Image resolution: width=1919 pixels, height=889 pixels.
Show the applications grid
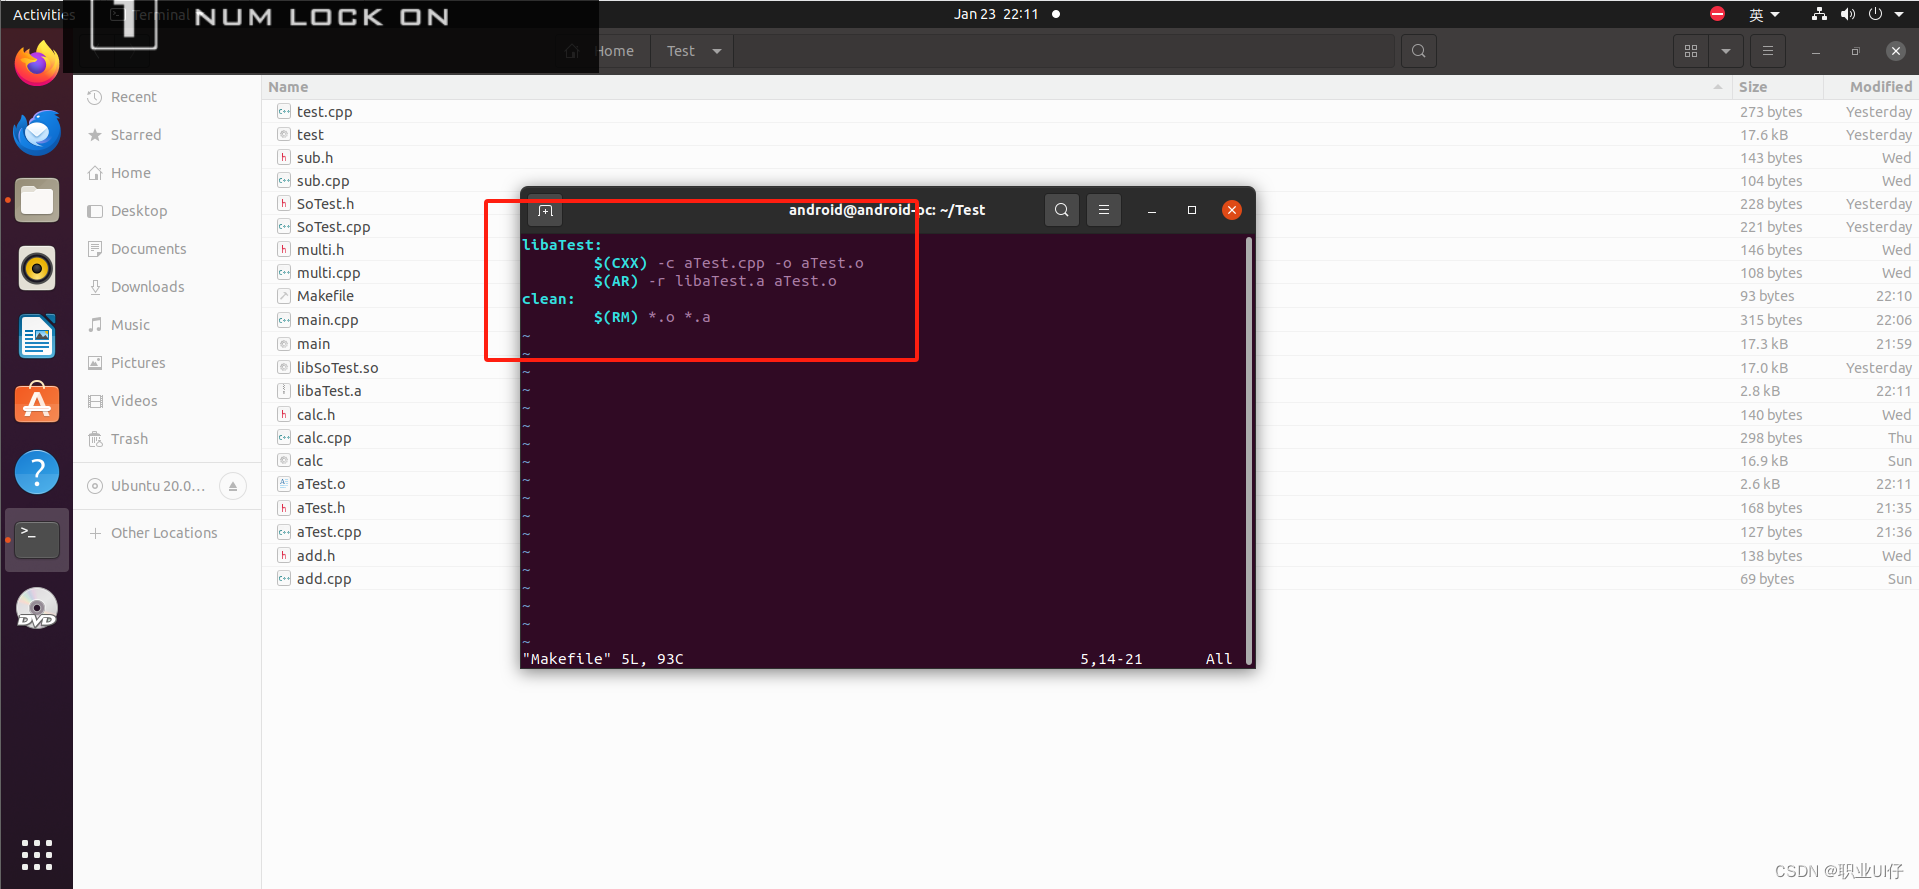pos(37,855)
